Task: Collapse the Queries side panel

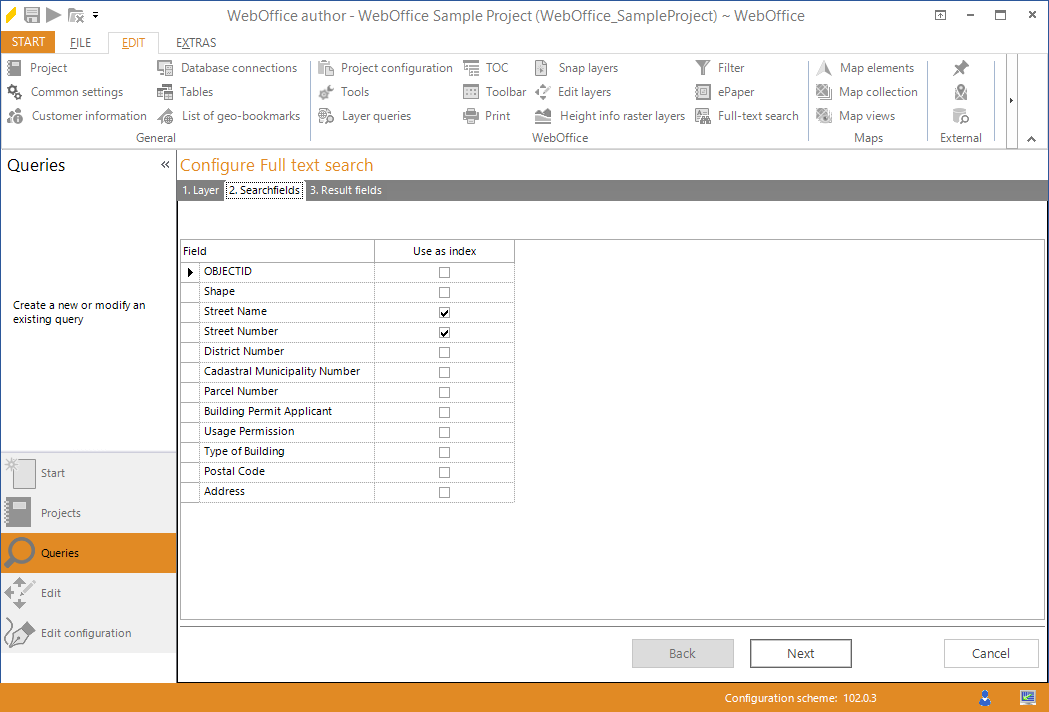Action: point(165,164)
